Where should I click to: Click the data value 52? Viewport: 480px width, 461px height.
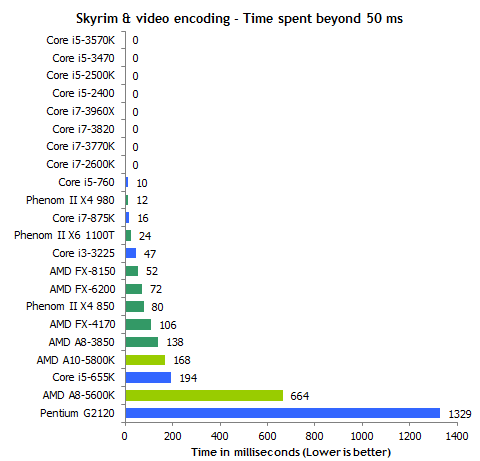pyautogui.click(x=152, y=271)
